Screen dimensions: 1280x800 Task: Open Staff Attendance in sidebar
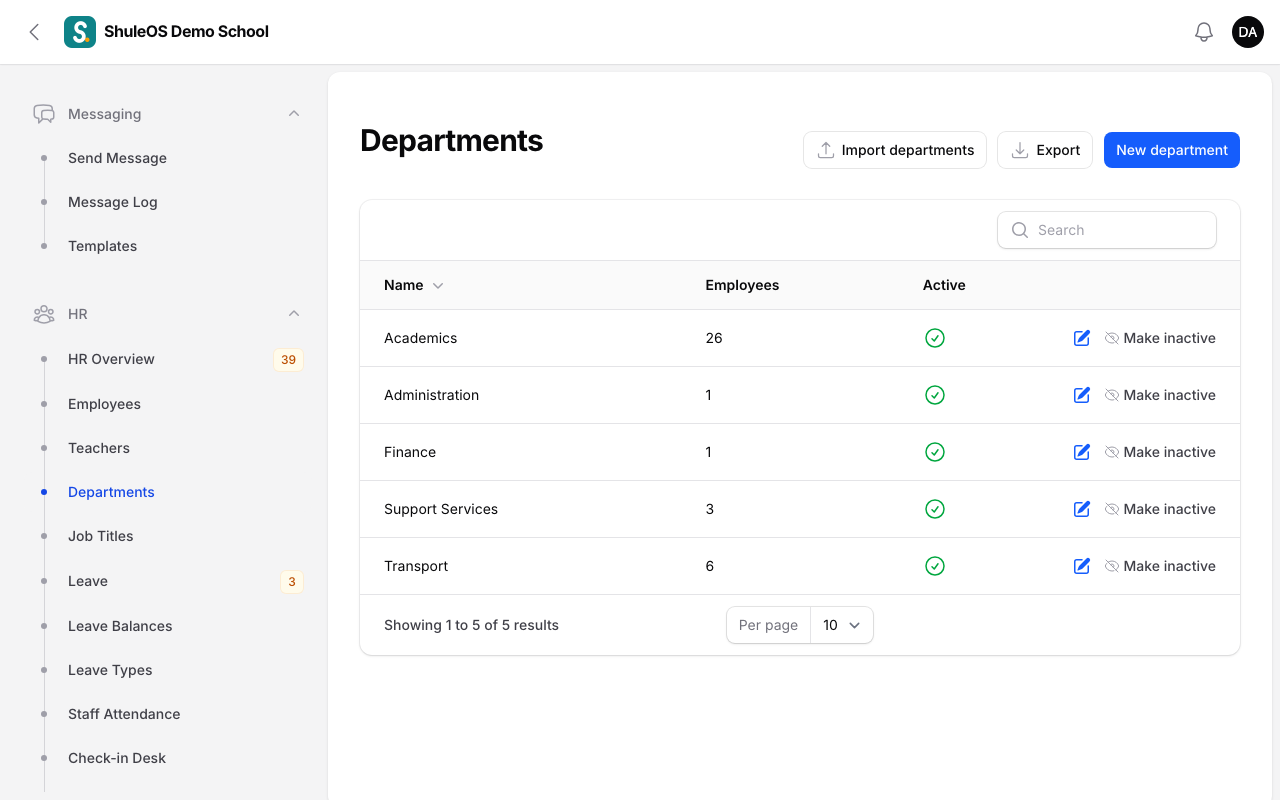tap(124, 714)
